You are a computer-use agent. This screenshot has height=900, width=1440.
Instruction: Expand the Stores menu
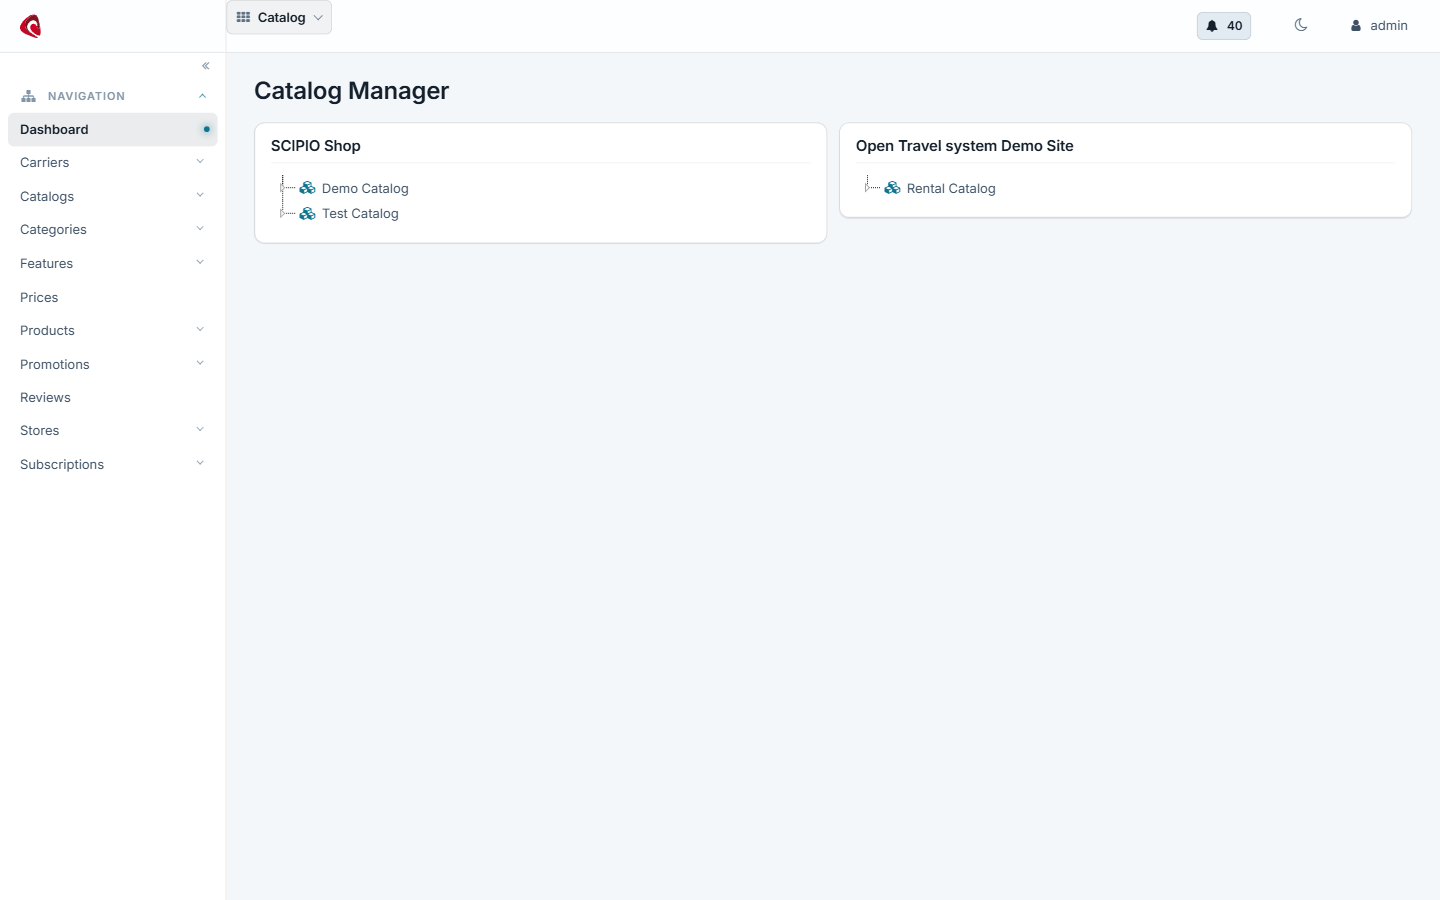pyautogui.click(x=112, y=430)
